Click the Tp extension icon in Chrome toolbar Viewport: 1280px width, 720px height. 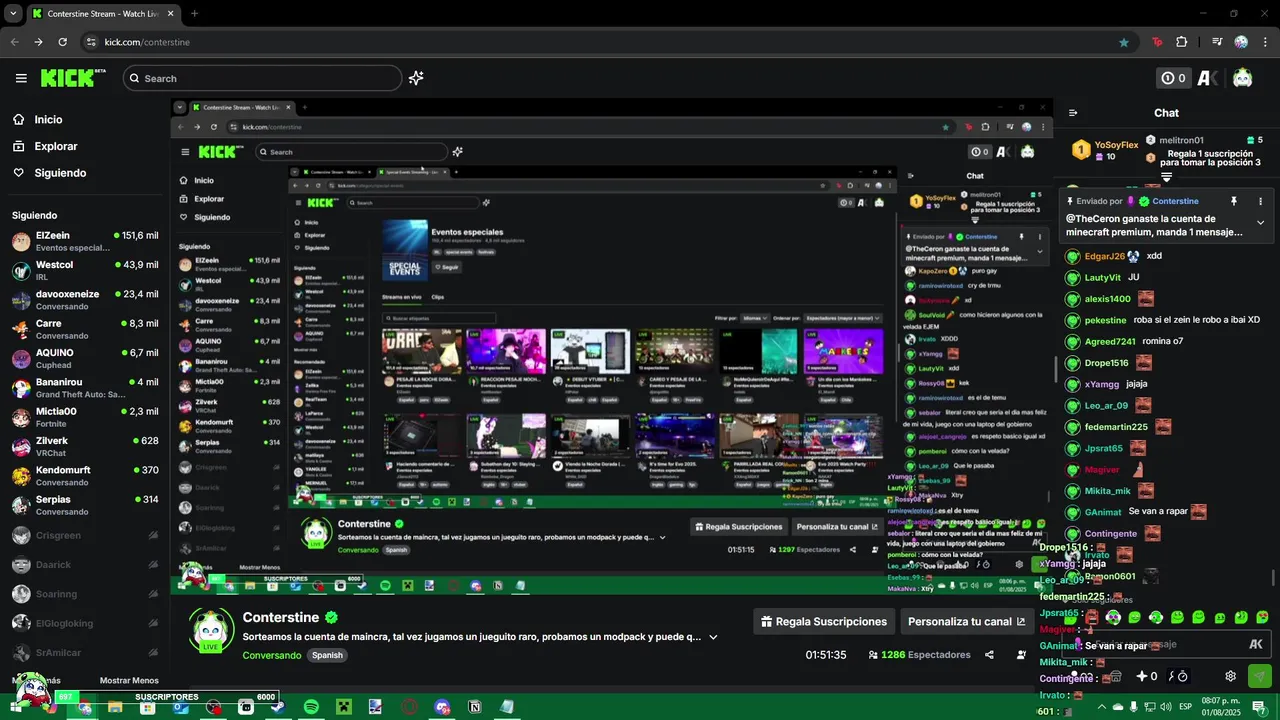1157,42
